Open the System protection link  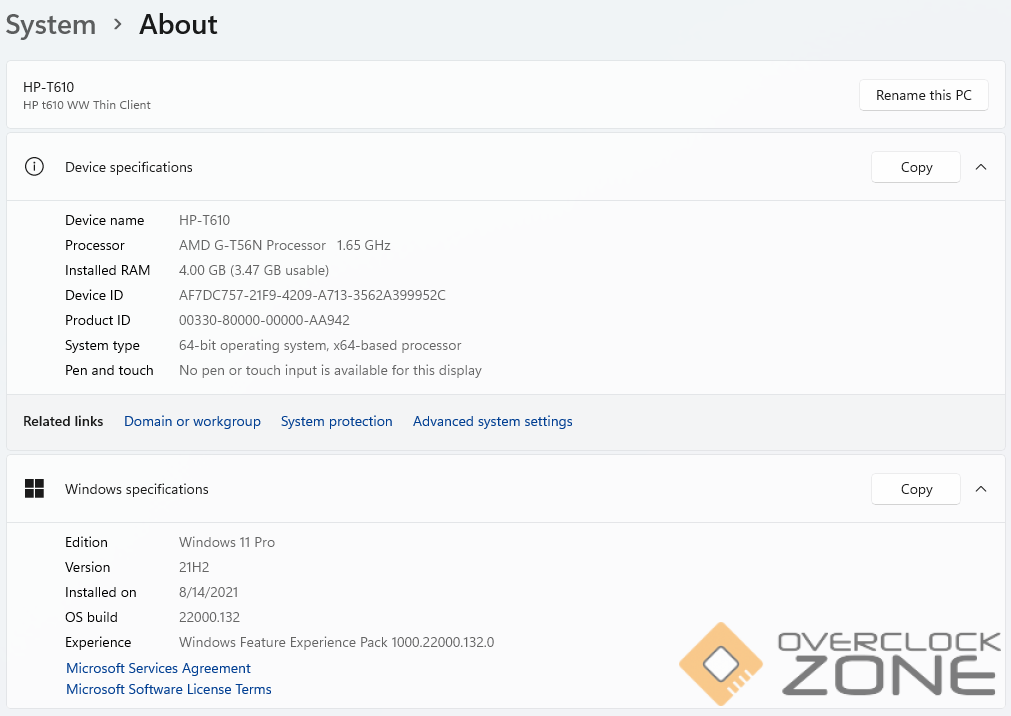click(x=336, y=422)
